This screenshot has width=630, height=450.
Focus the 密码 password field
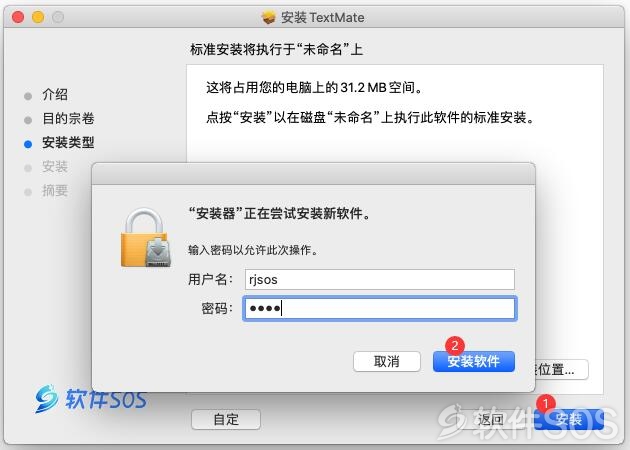(380, 309)
